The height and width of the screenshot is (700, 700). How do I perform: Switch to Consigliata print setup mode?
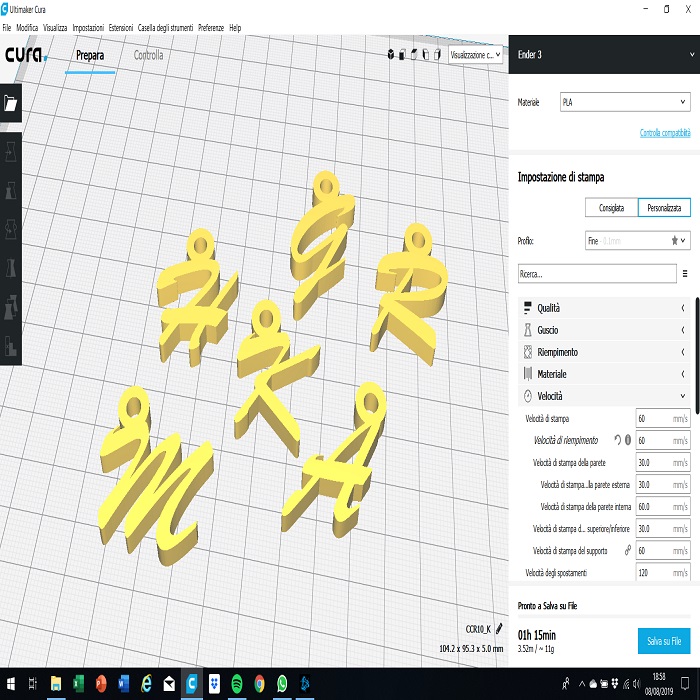coord(611,208)
